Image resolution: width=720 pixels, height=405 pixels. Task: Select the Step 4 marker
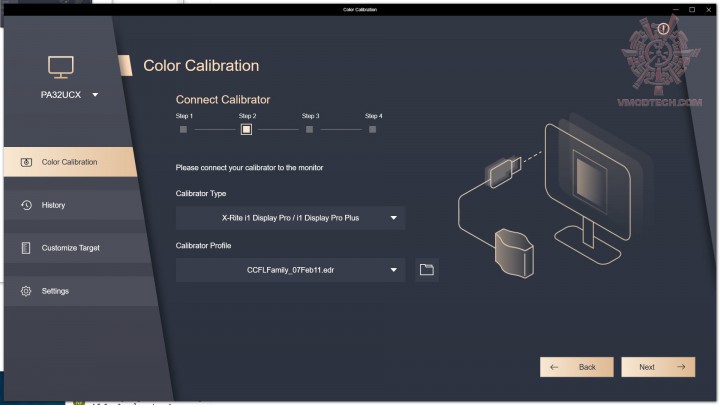point(372,129)
